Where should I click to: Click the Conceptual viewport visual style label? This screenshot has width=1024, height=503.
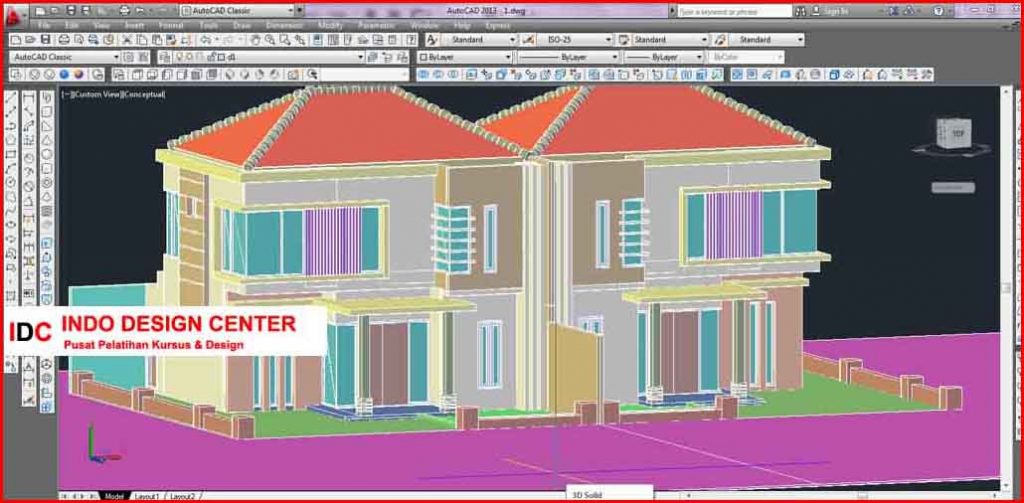pos(144,95)
